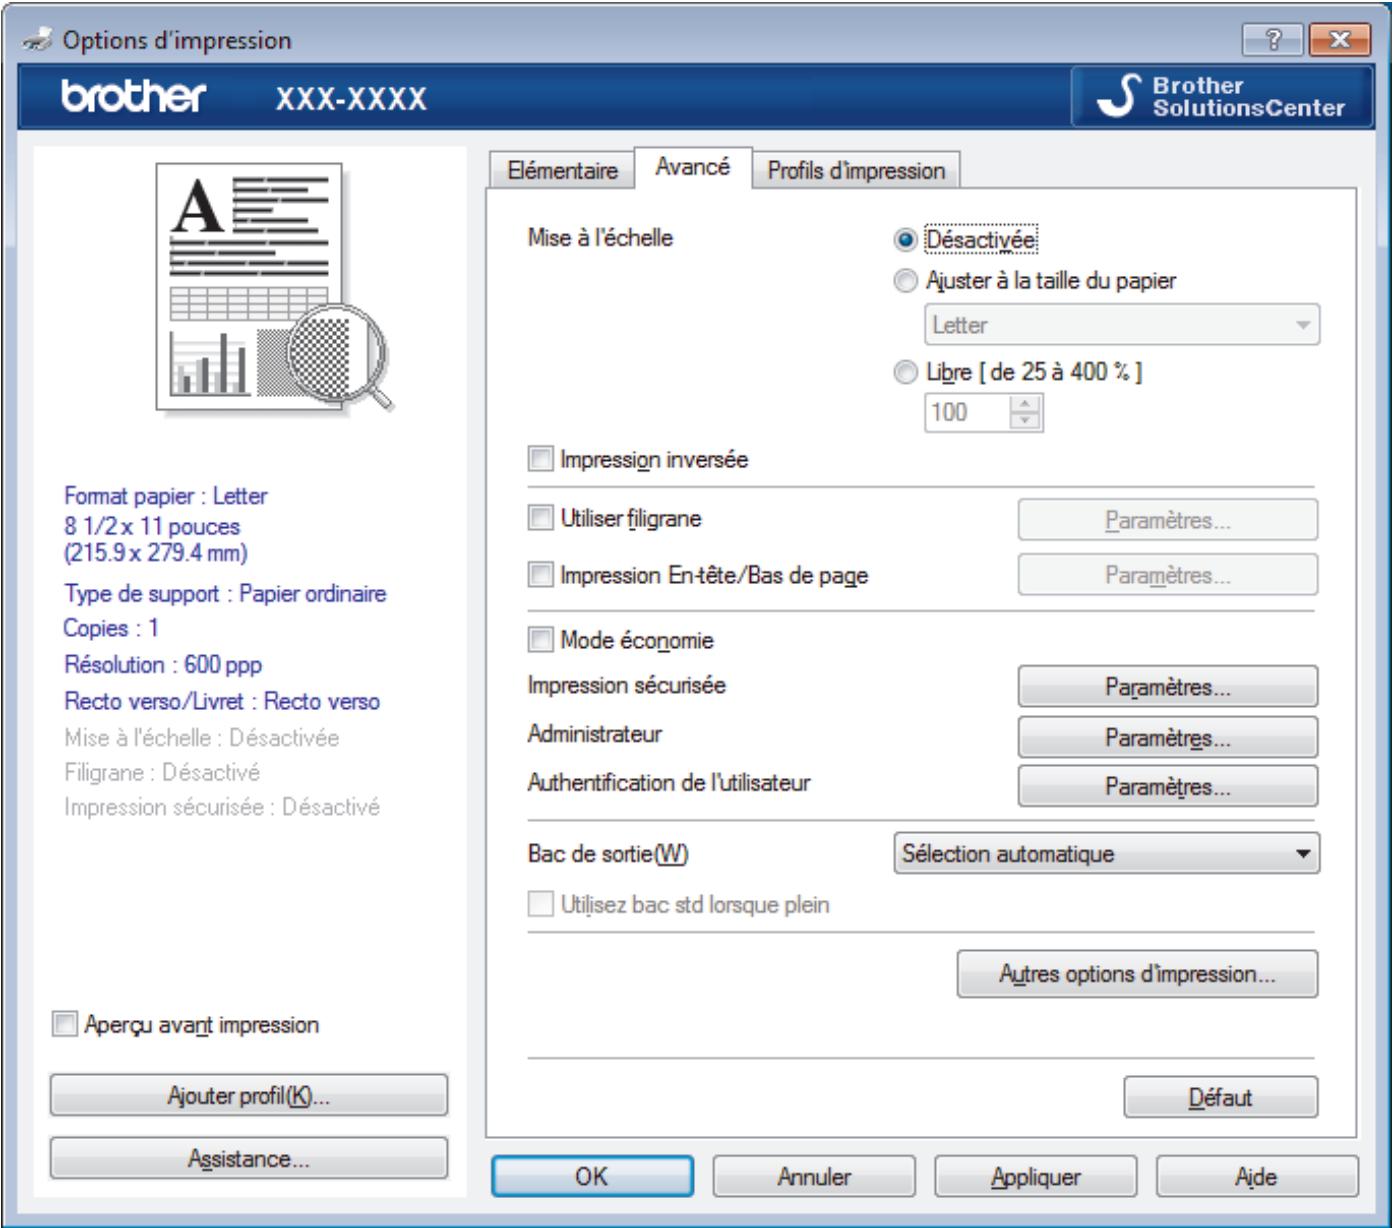
Task: Open Aide help button
Action: pos(1256,1177)
